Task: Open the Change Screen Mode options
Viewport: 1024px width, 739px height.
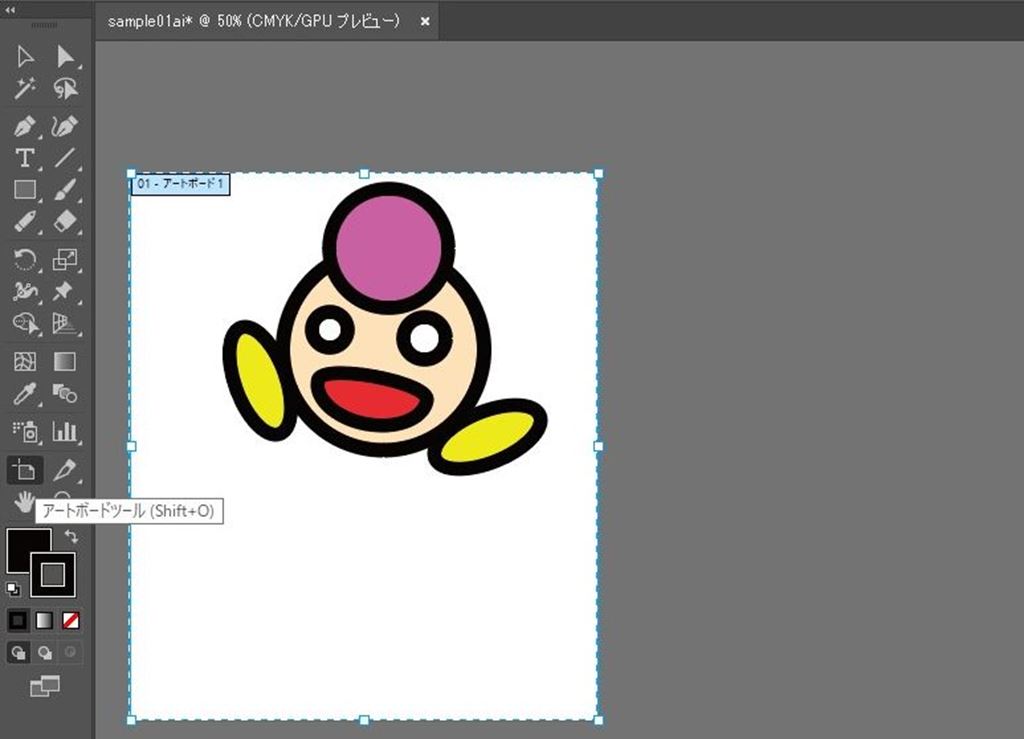Action: click(44, 686)
